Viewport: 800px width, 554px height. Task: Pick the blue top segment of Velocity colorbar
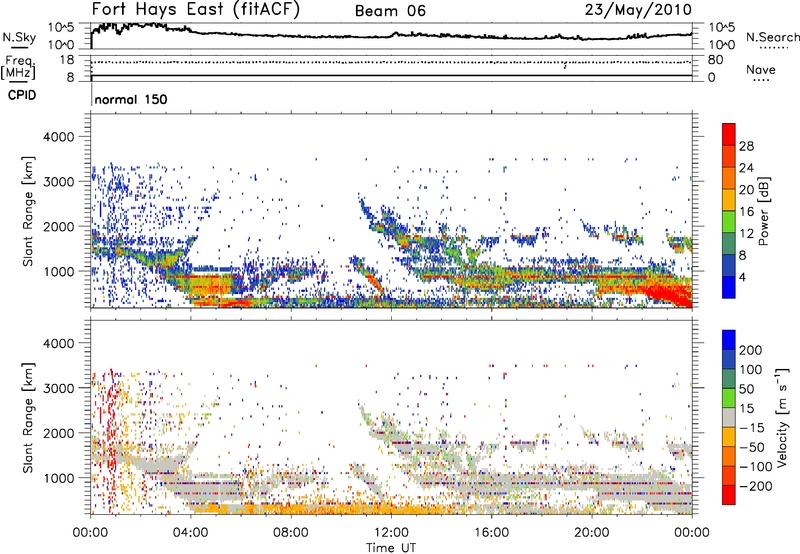(729, 340)
